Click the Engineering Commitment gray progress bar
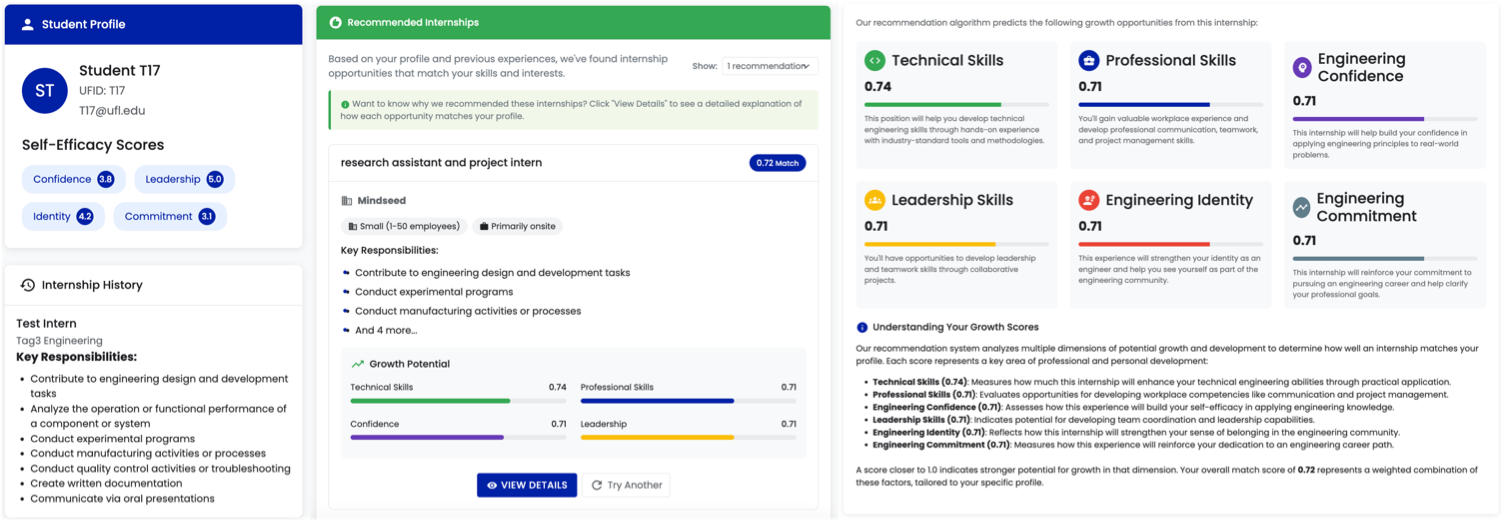The height and width of the screenshot is (532, 1504). [1384, 258]
